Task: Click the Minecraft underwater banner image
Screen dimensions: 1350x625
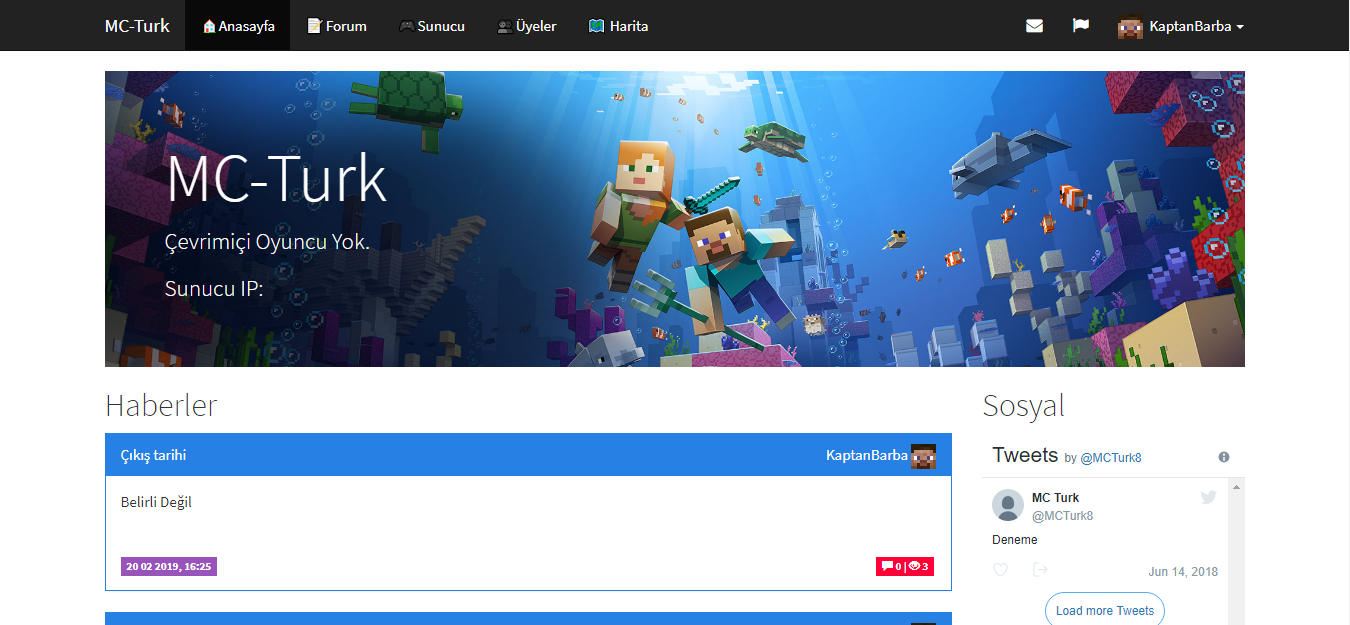Action: (675, 219)
